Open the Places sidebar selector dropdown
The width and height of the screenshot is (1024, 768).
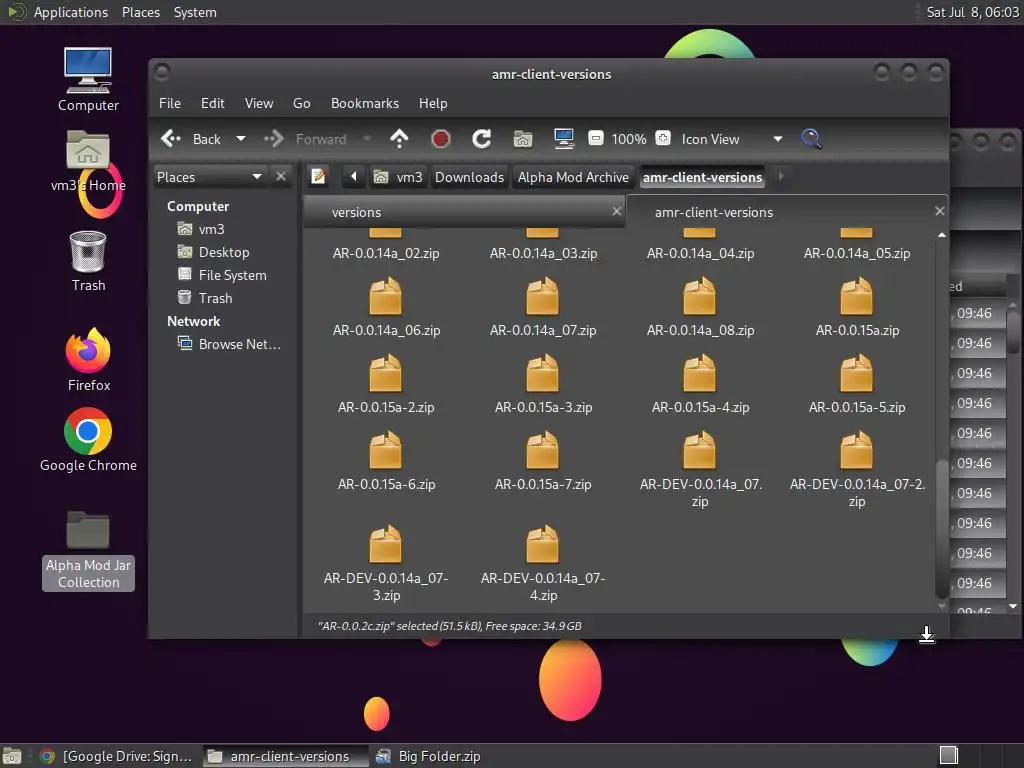click(x=256, y=177)
